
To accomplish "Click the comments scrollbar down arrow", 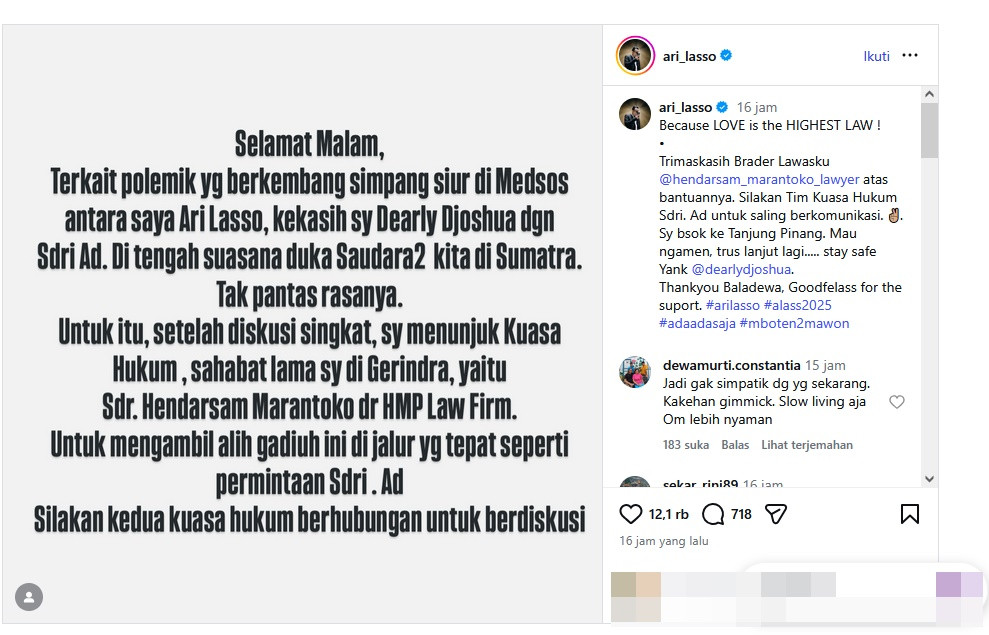I will (x=929, y=479).
